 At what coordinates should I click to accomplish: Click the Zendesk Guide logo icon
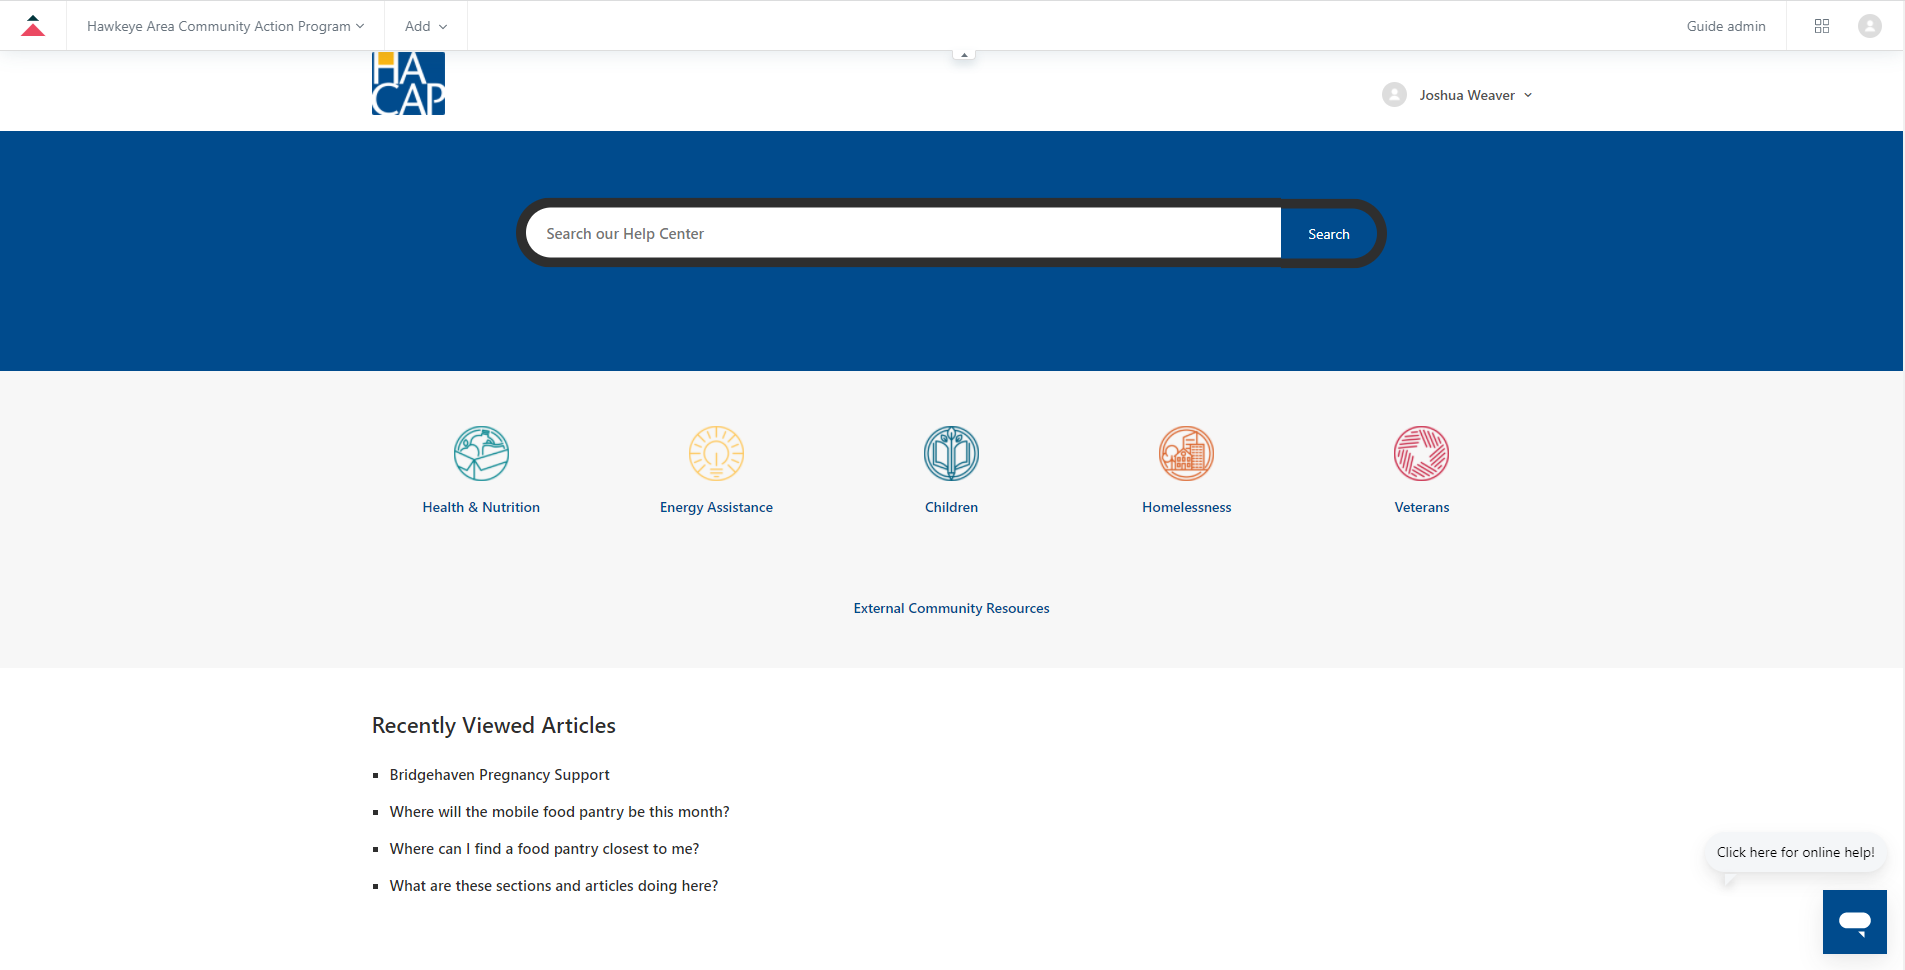click(33, 26)
